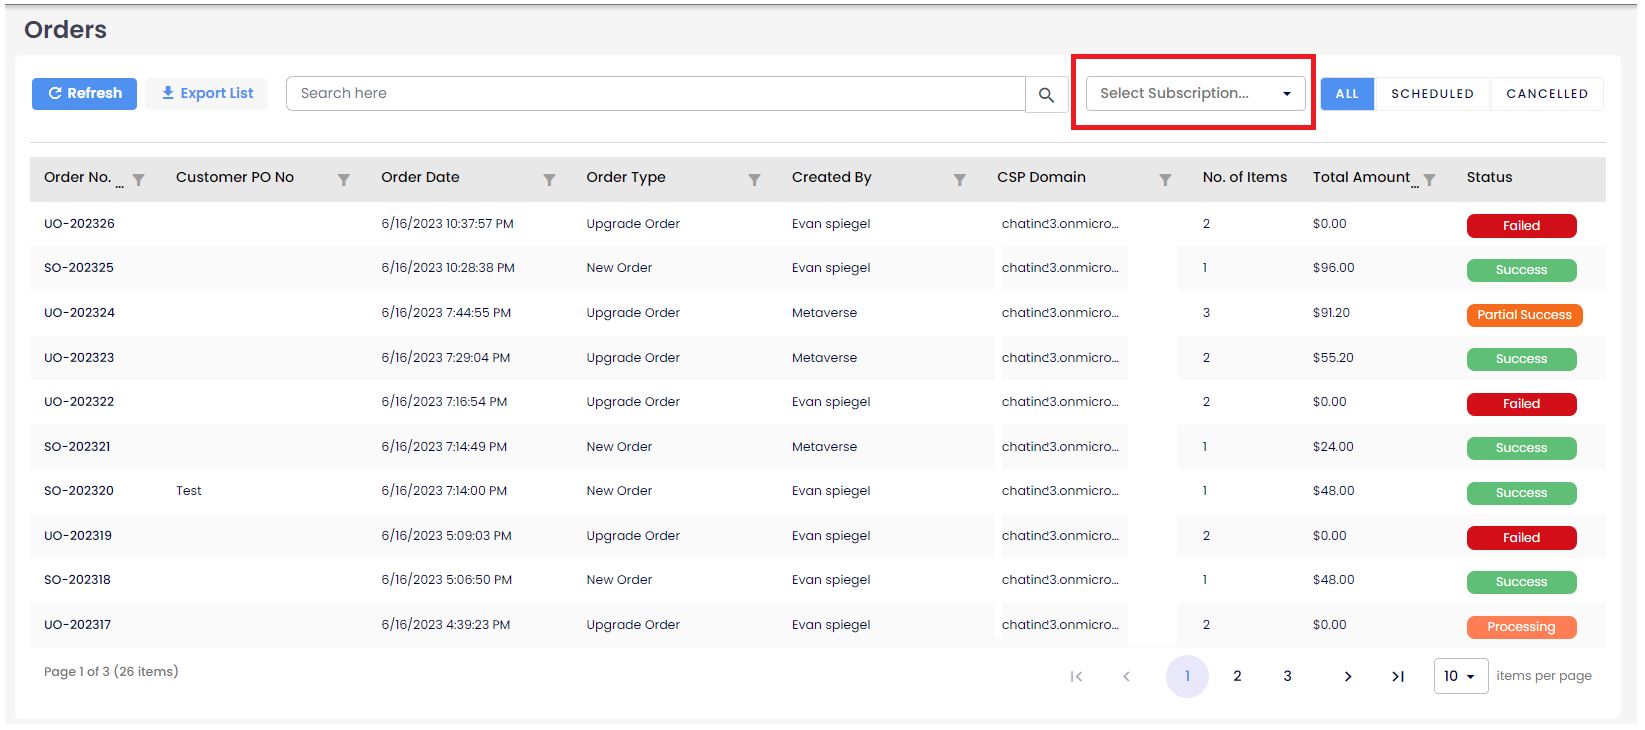This screenshot has height=730, width=1645.
Task: Click date 6/16/2023 4:39:23 PM
Action: point(445,625)
